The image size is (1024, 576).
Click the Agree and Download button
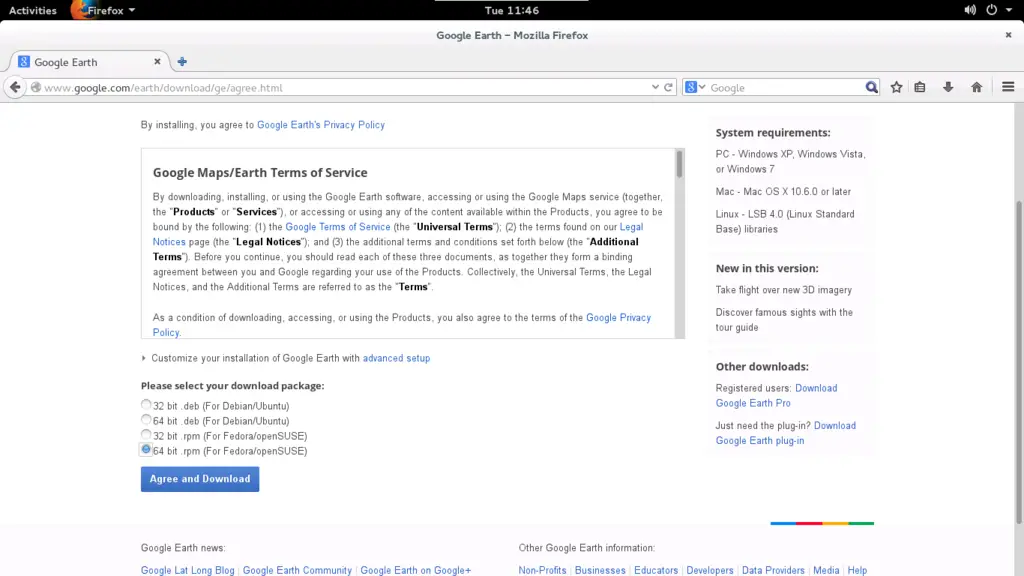(200, 479)
